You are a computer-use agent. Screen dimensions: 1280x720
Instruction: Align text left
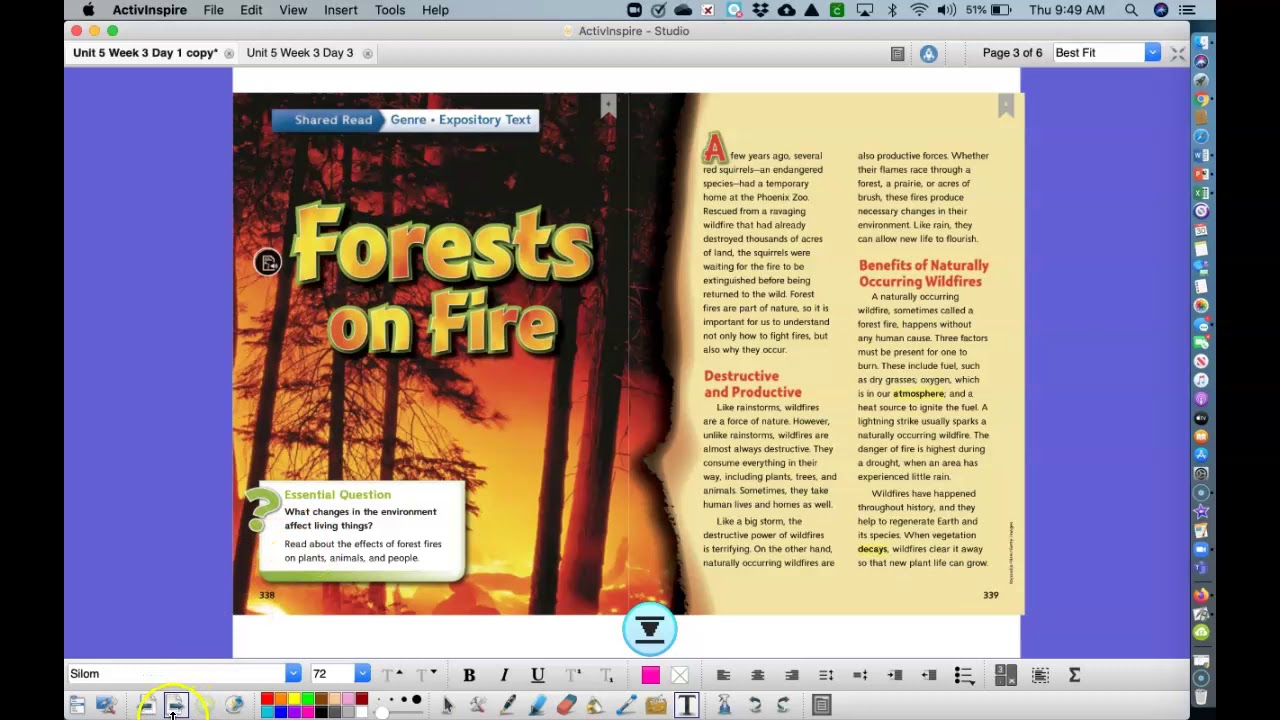point(723,675)
